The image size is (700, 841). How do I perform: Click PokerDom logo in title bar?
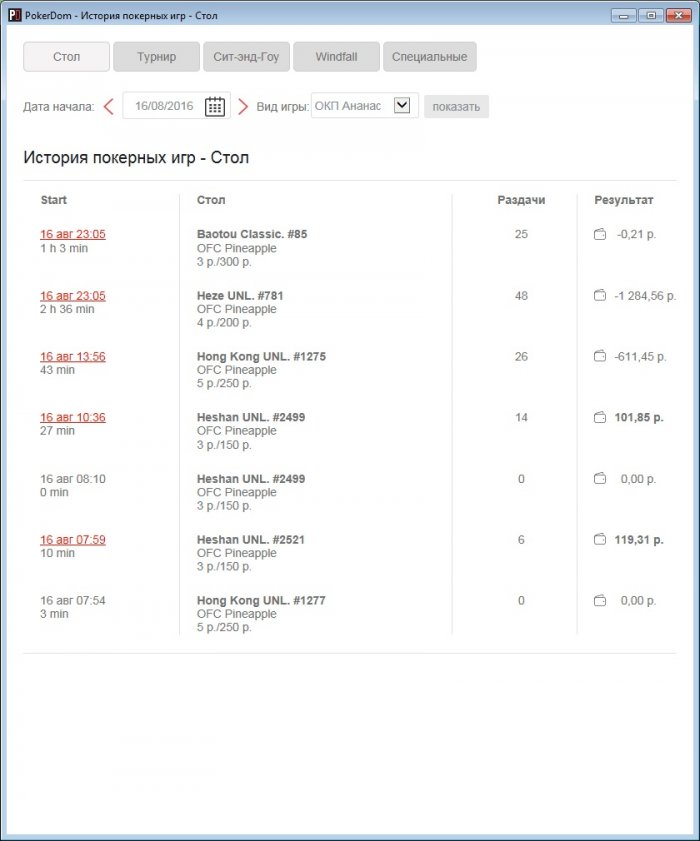[x=14, y=15]
